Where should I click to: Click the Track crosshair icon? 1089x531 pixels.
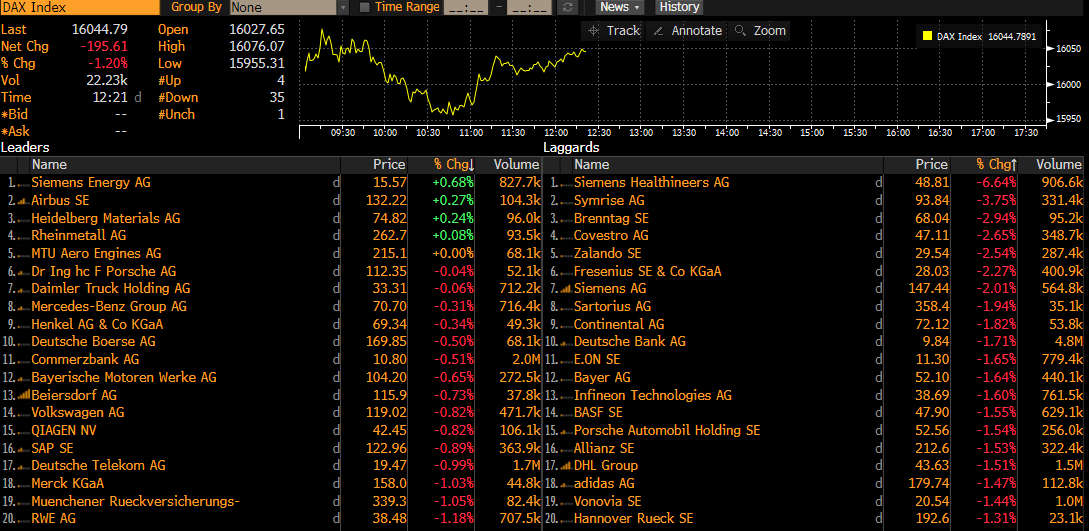593,31
